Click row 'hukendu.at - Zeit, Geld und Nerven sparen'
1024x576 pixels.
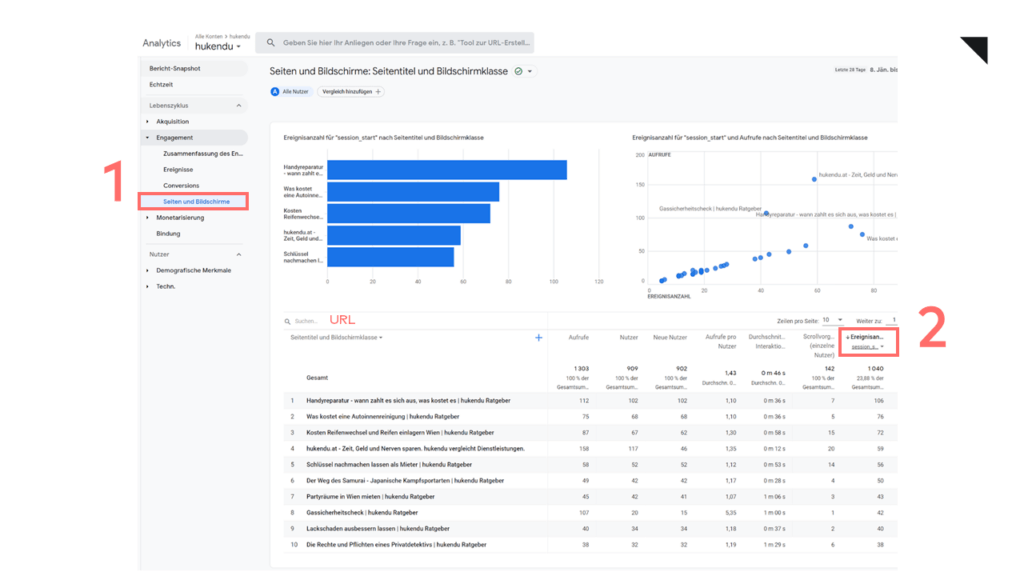point(590,449)
